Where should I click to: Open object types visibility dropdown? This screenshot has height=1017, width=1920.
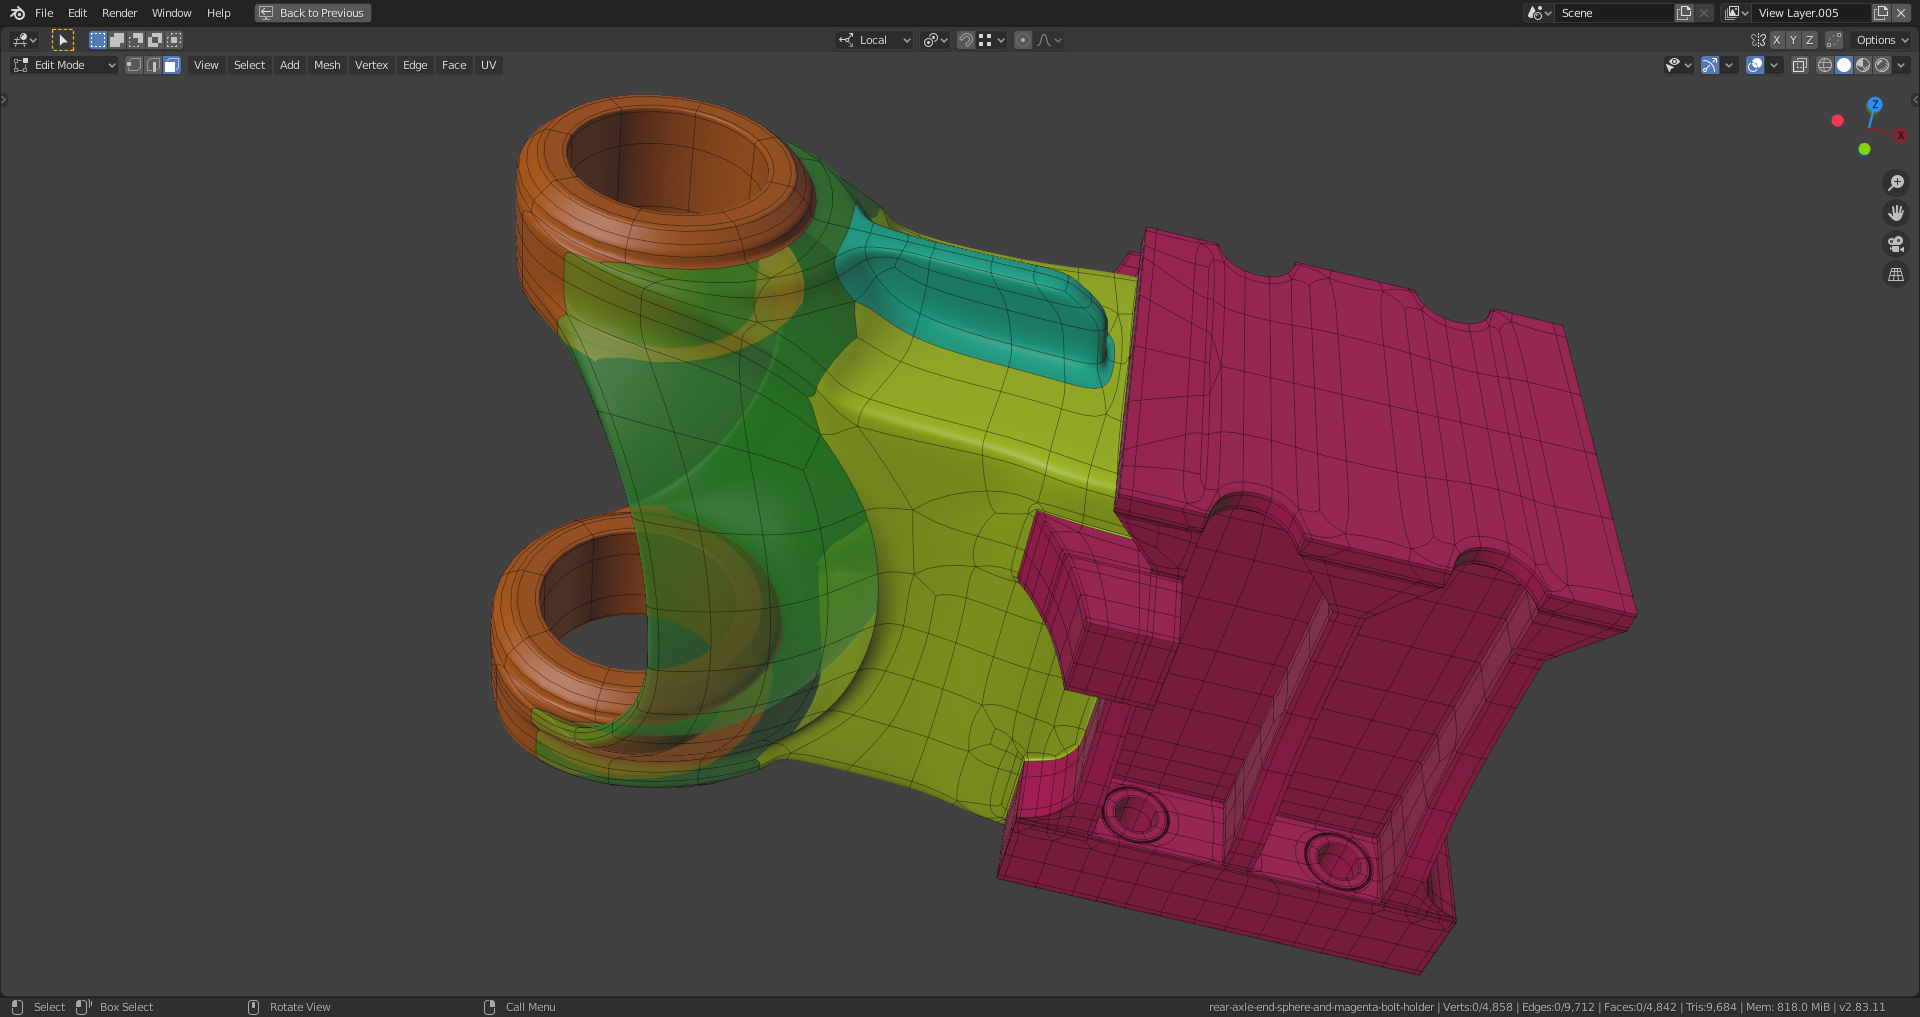tap(1679, 65)
